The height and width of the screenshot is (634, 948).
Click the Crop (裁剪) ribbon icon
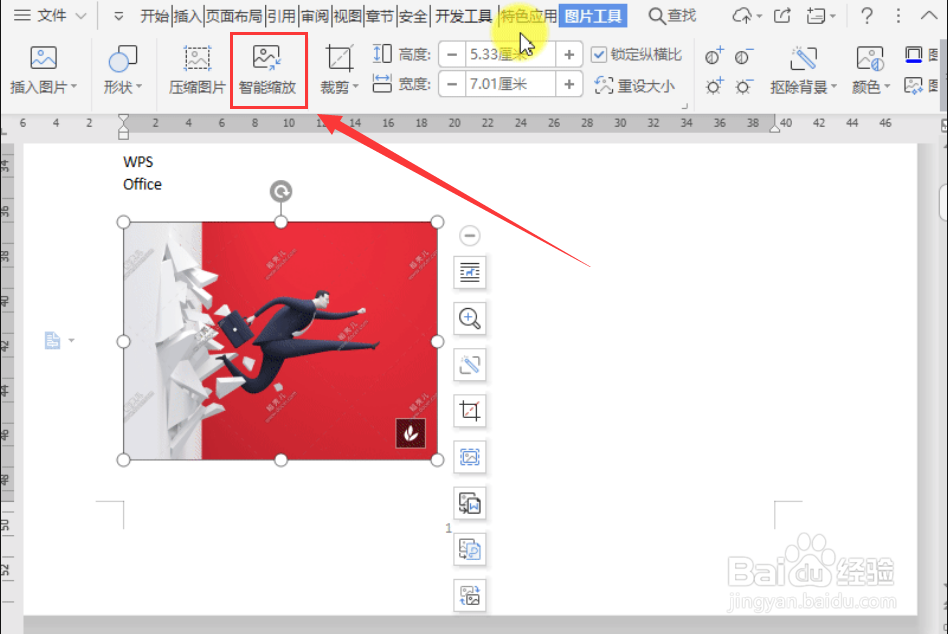(339, 58)
